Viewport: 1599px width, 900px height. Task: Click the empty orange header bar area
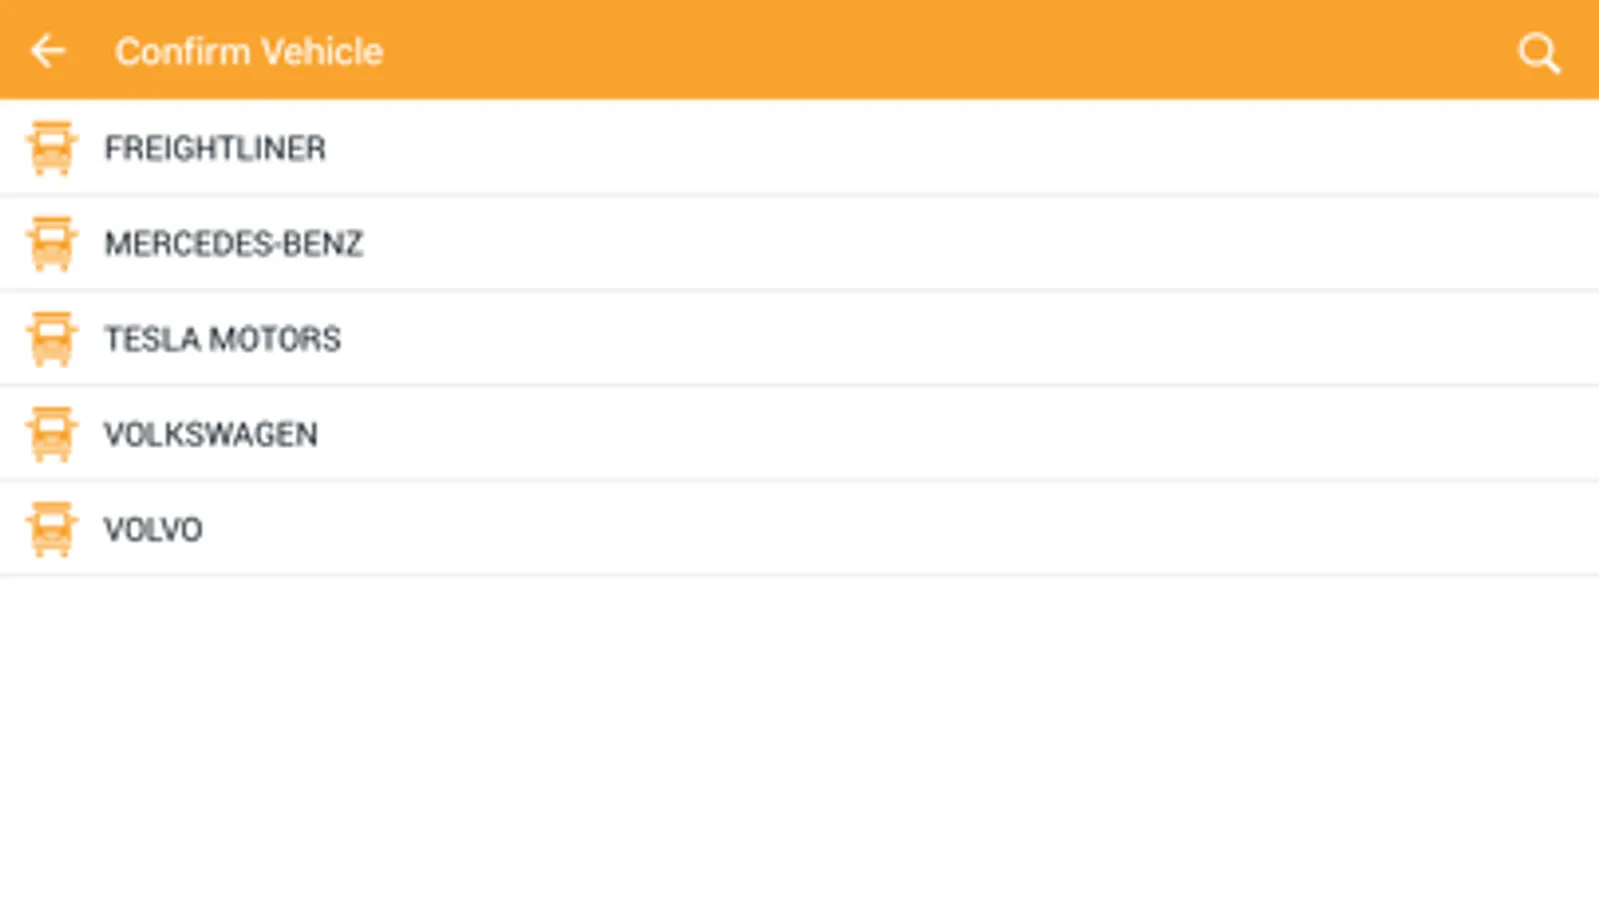pos(900,50)
